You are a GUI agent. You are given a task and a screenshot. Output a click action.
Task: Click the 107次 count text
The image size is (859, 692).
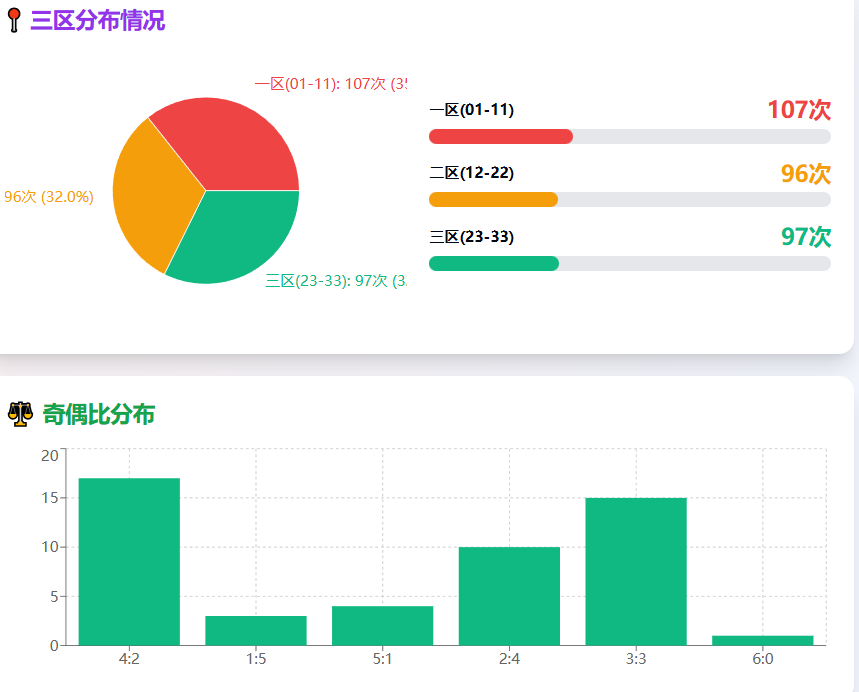coord(799,110)
